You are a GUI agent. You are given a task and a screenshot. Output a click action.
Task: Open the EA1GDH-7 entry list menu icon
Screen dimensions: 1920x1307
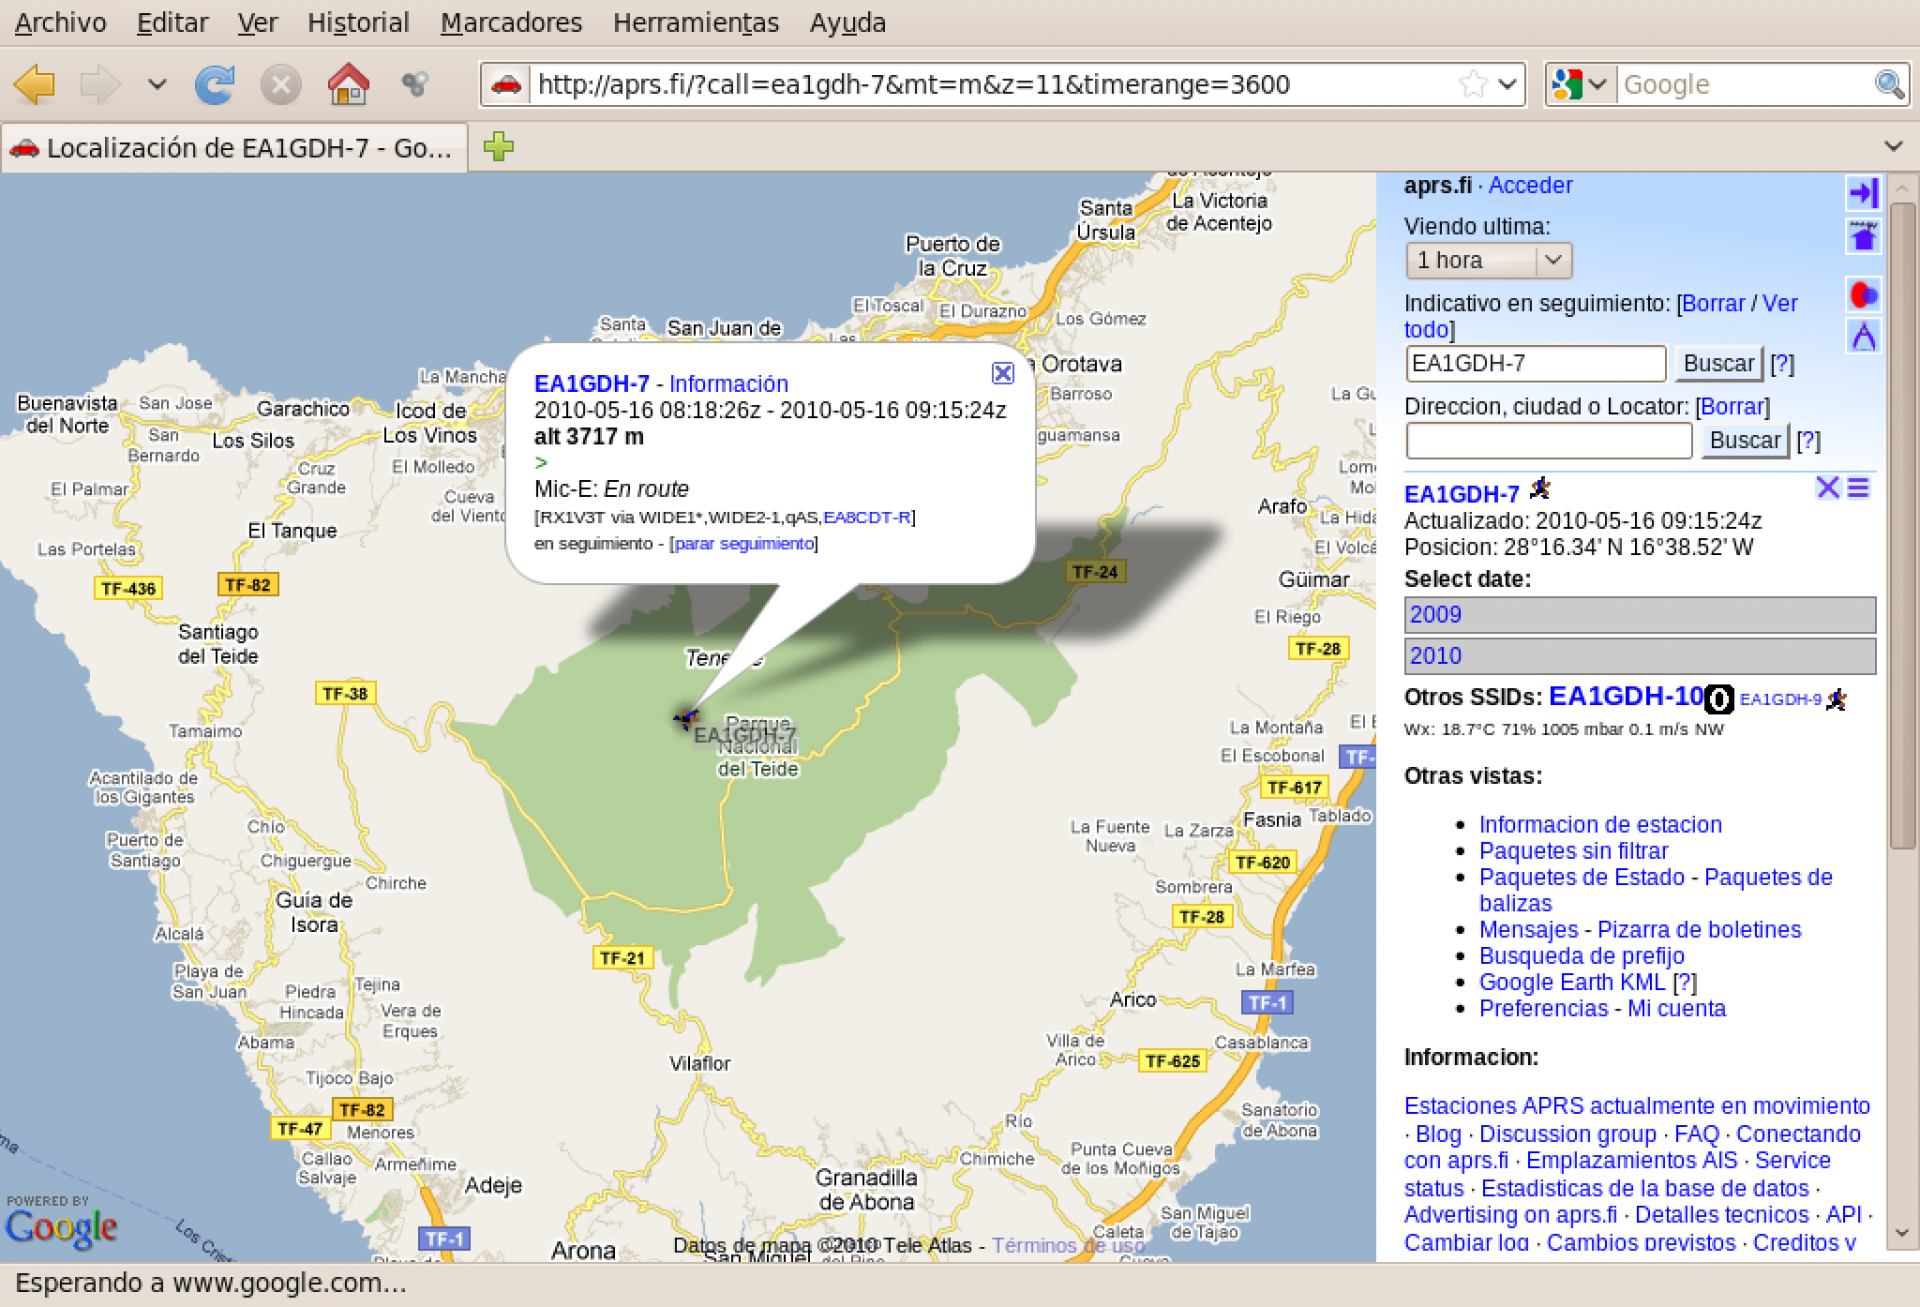[1858, 488]
